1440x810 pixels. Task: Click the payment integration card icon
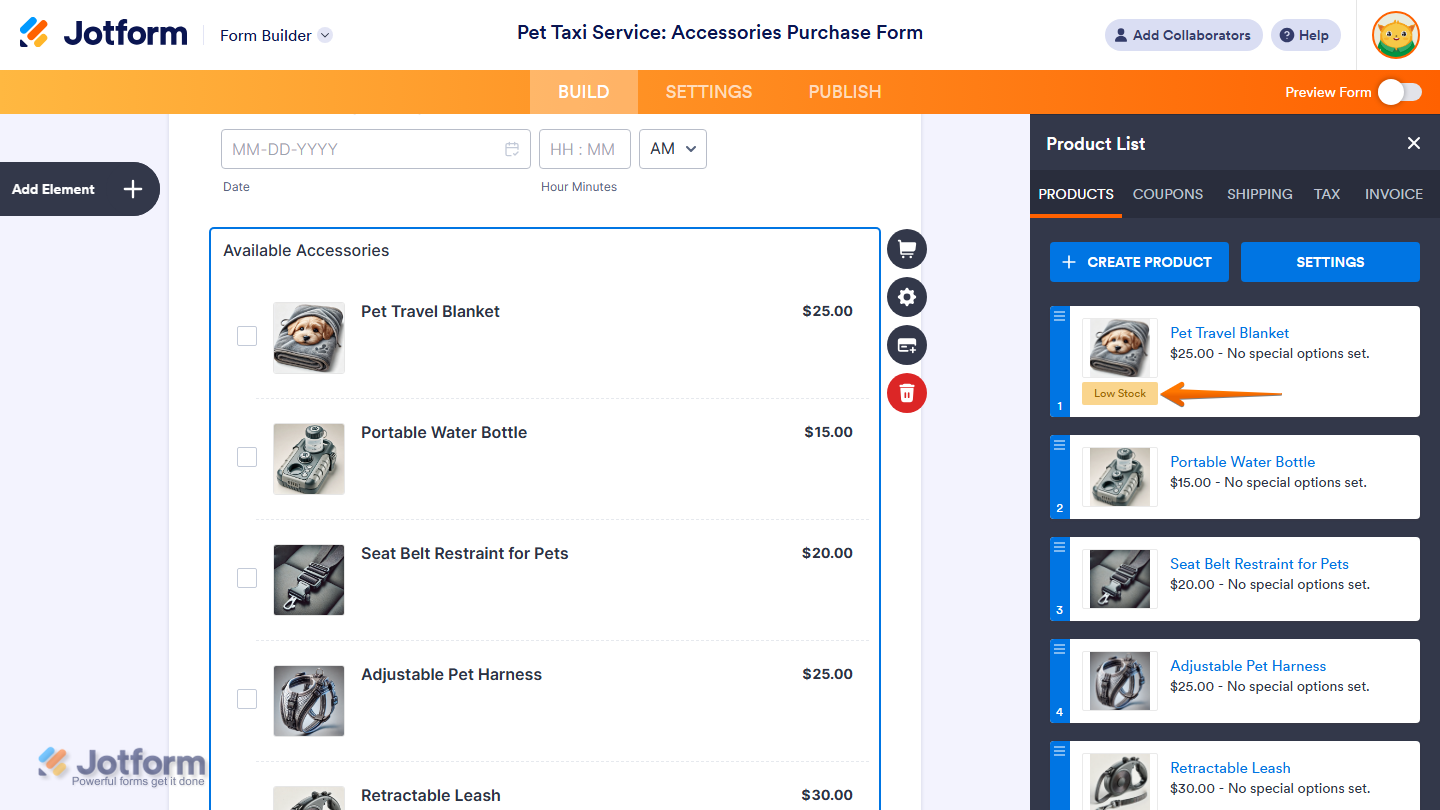click(x=907, y=345)
